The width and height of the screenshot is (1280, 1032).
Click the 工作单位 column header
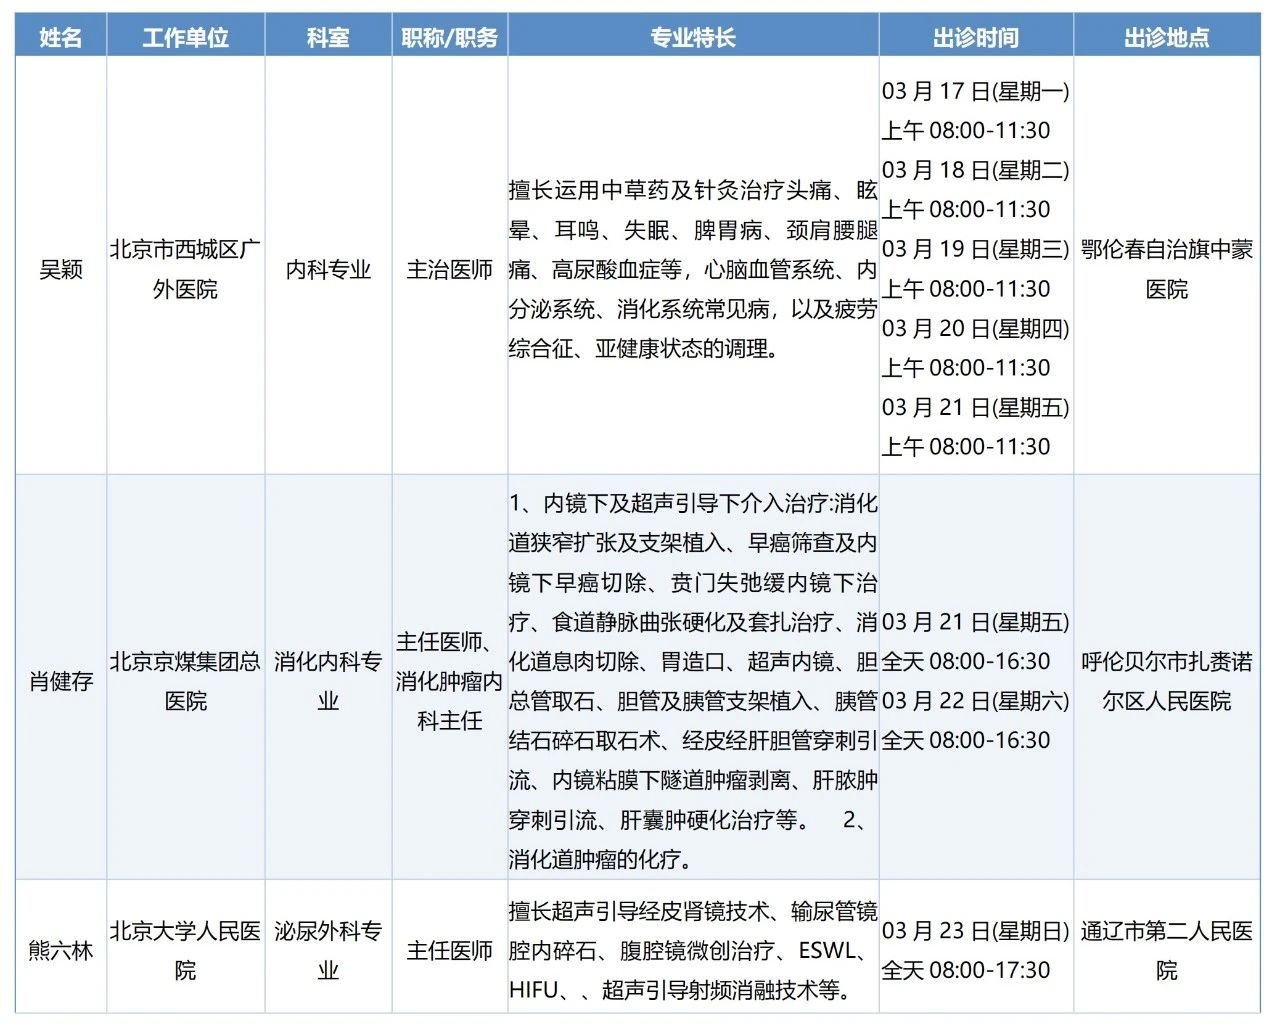(x=186, y=38)
